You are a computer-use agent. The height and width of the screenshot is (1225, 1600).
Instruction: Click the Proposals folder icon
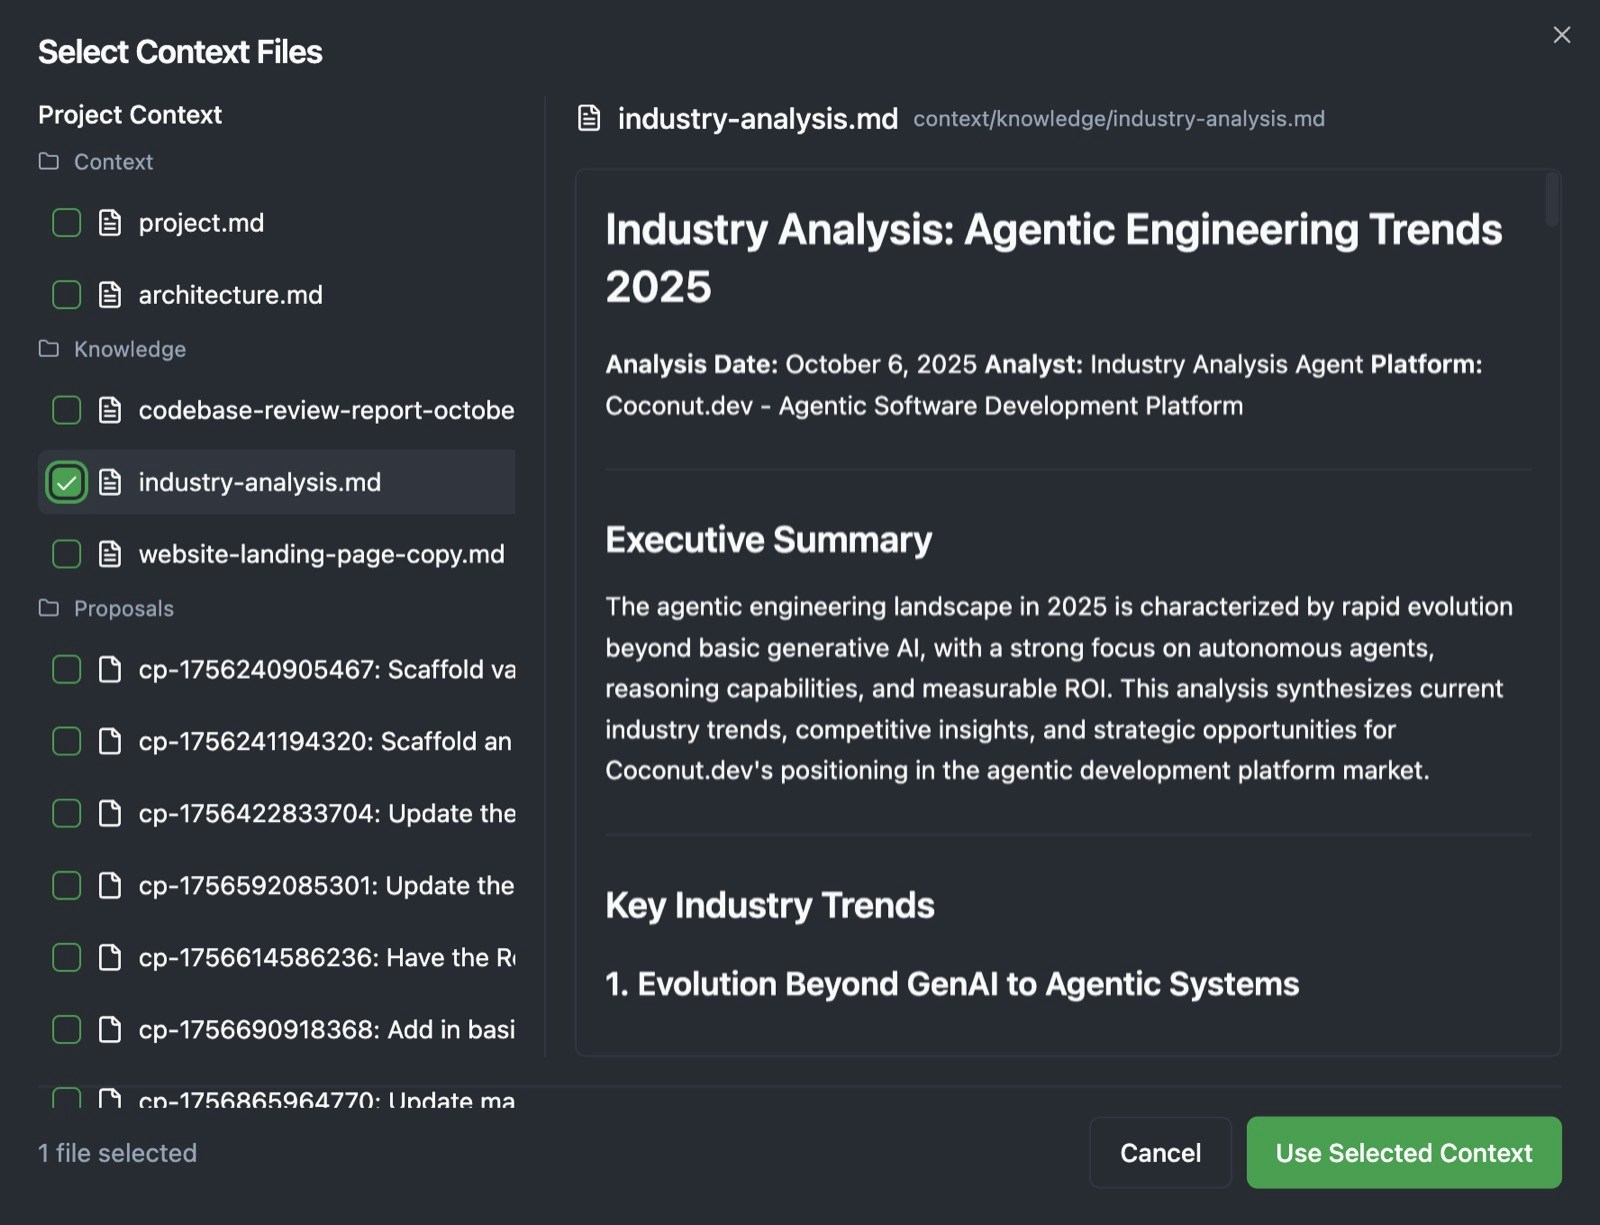[x=48, y=608]
